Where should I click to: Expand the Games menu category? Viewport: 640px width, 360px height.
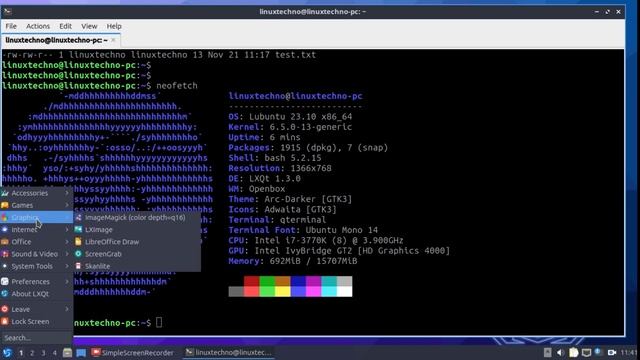coord(36,205)
